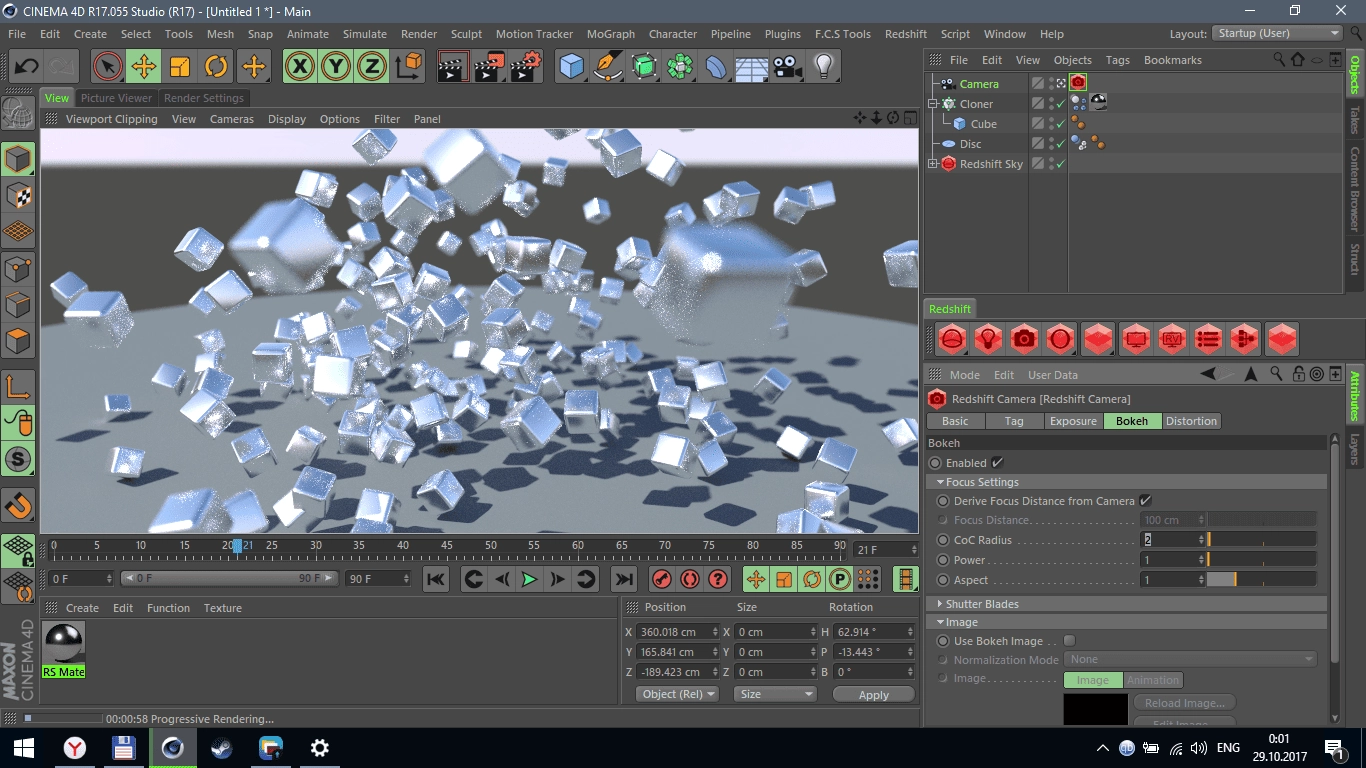The image size is (1366, 768).
Task: Open the Normalization Mode dropdown
Action: point(1190,659)
